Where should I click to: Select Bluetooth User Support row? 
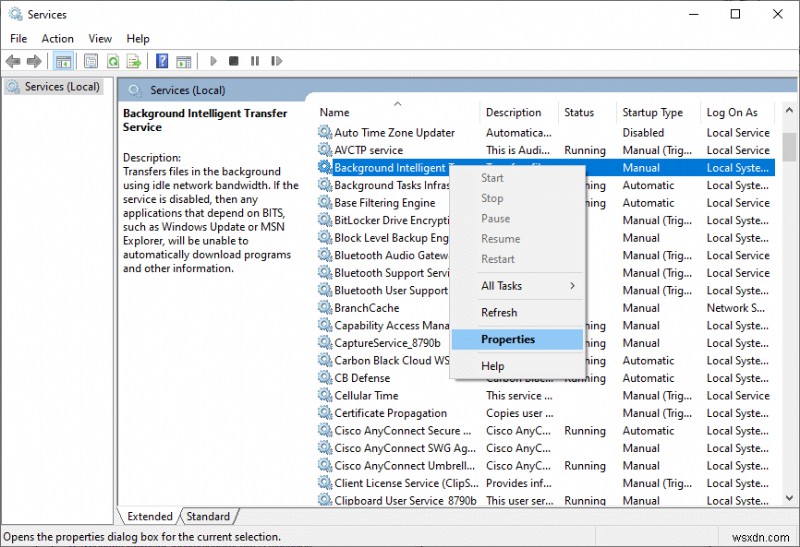point(545,290)
